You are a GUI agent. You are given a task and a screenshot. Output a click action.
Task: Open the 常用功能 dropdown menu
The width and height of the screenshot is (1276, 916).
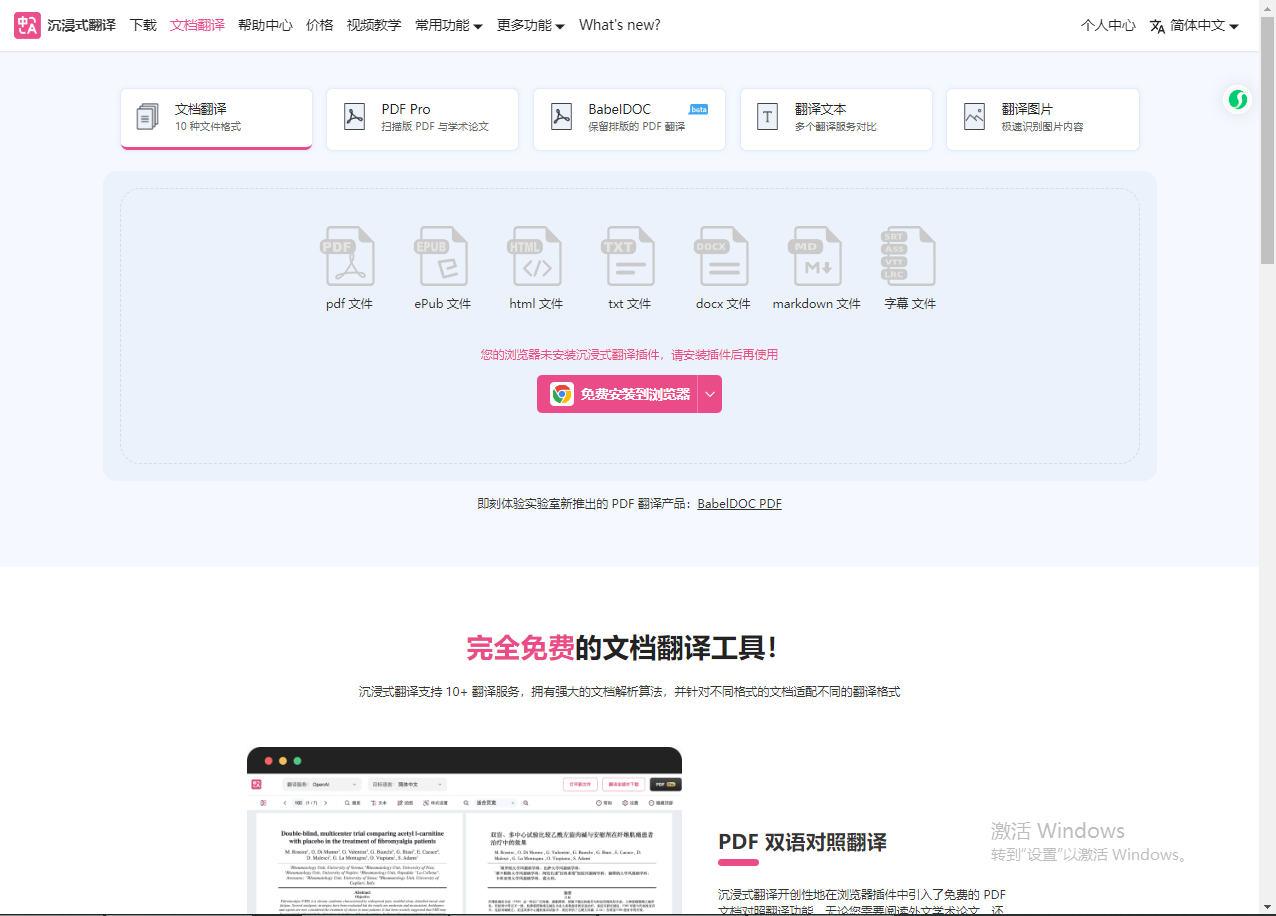point(449,25)
